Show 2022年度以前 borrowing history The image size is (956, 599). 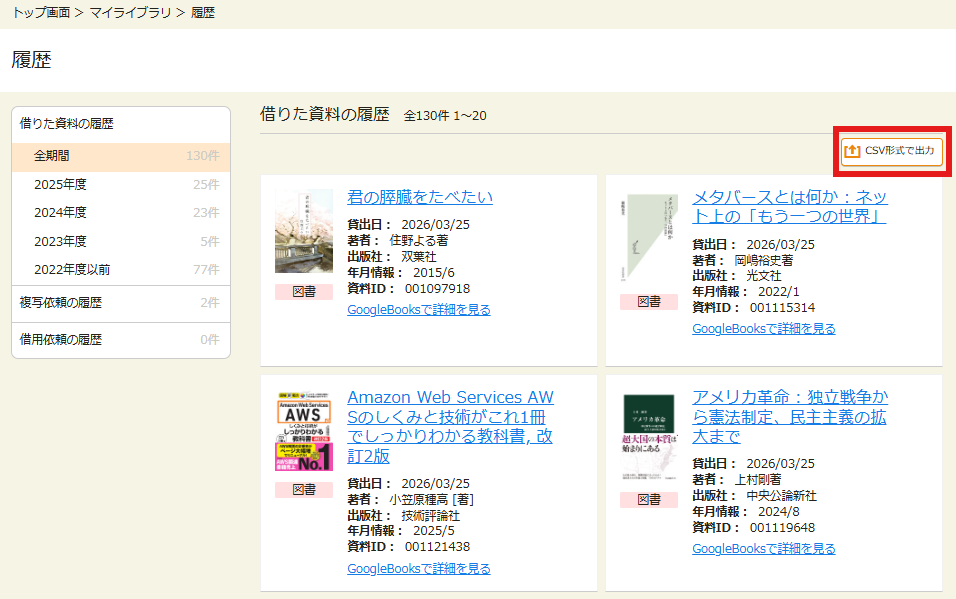pyautogui.click(x=72, y=269)
